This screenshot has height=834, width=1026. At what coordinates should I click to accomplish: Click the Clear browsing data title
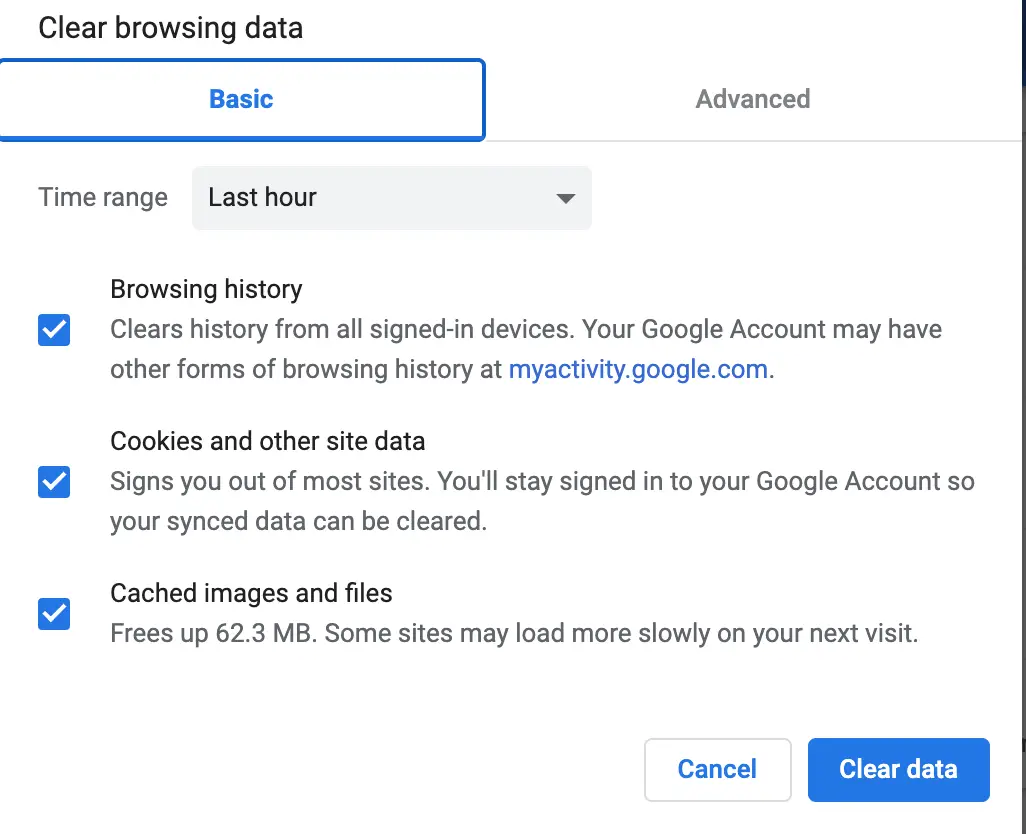[170, 29]
